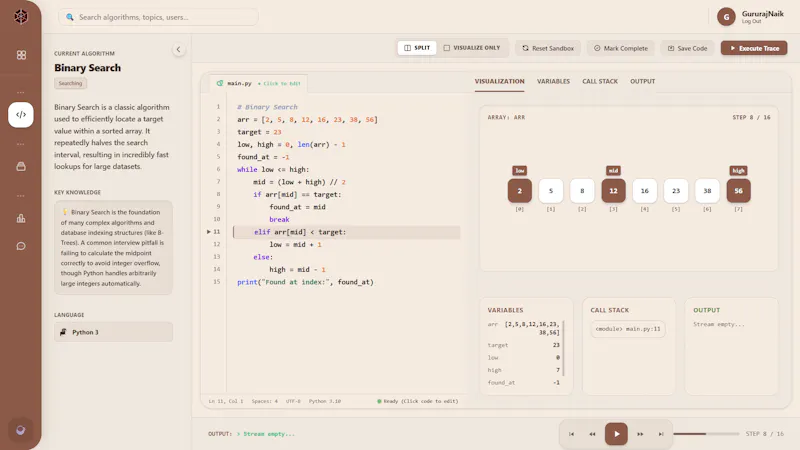800x450 pixels.
Task: Open the chat bubble icon in sidebar
Action: pos(21,246)
